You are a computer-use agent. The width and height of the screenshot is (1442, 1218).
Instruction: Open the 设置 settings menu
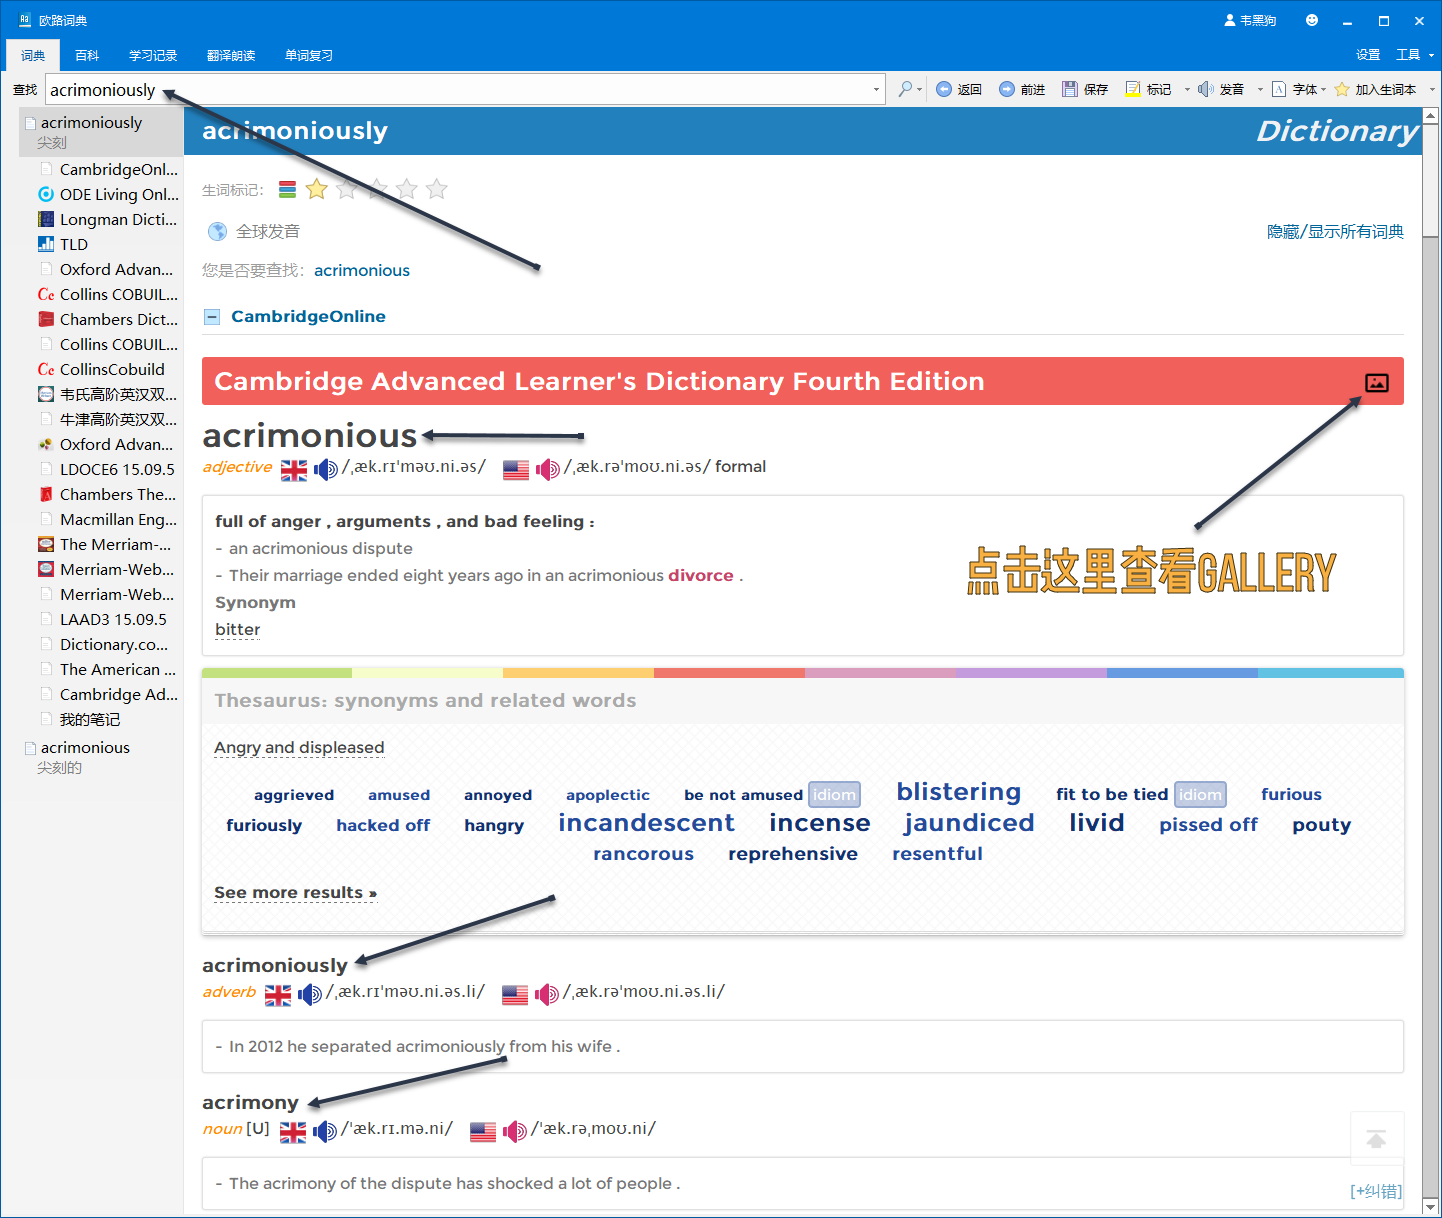tap(1367, 55)
